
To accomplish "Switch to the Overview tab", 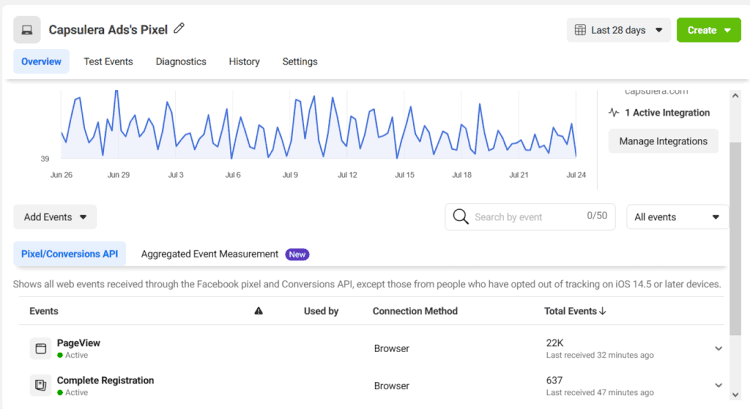I will (41, 61).
